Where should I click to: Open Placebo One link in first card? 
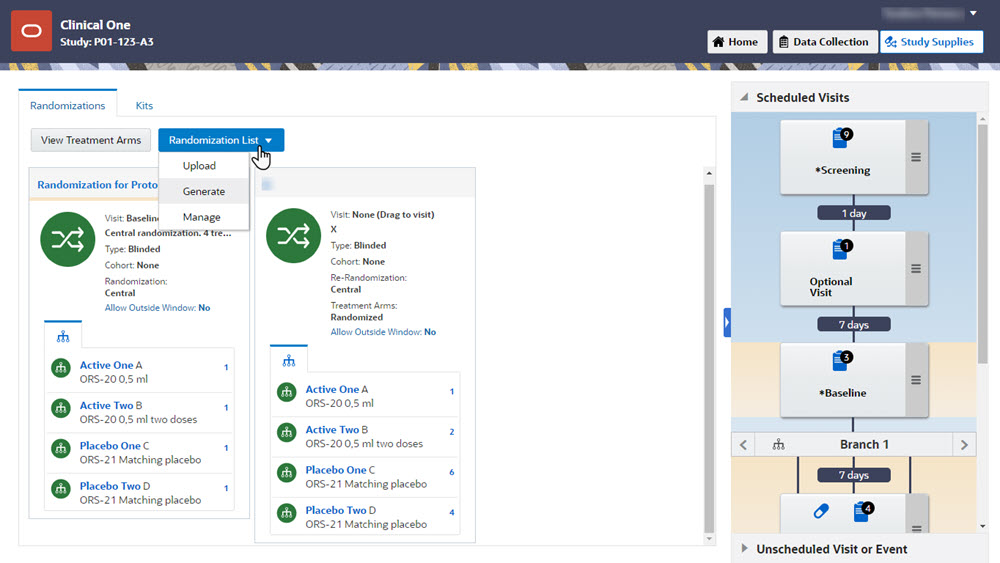pyautogui.click(x=110, y=445)
